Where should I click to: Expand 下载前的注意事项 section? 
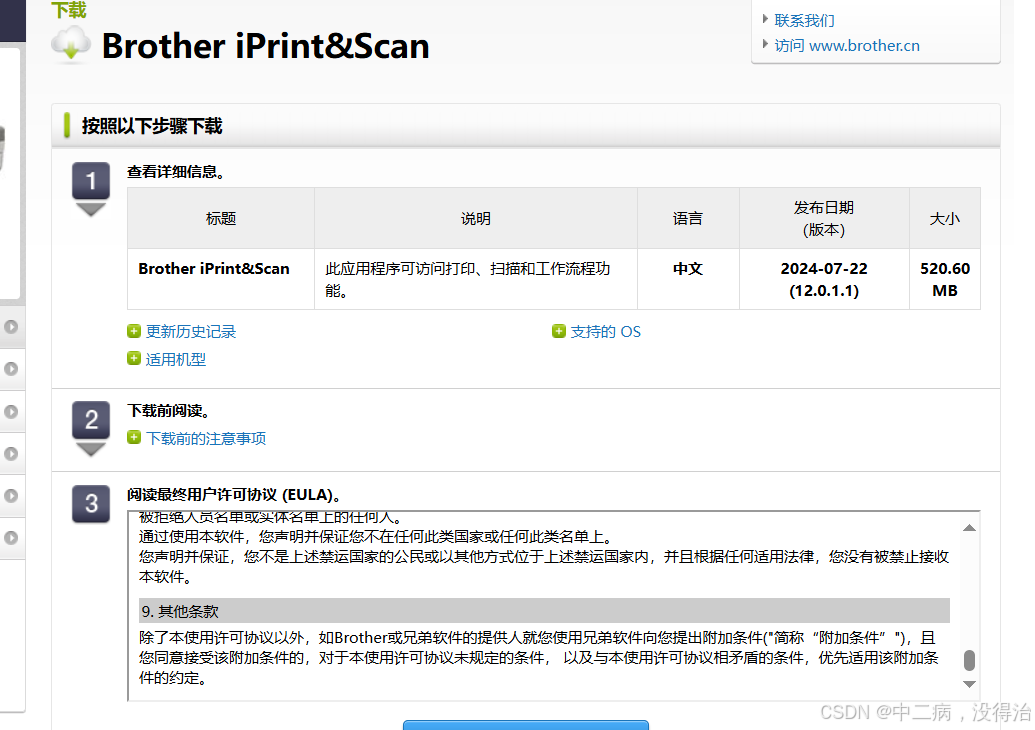point(206,438)
